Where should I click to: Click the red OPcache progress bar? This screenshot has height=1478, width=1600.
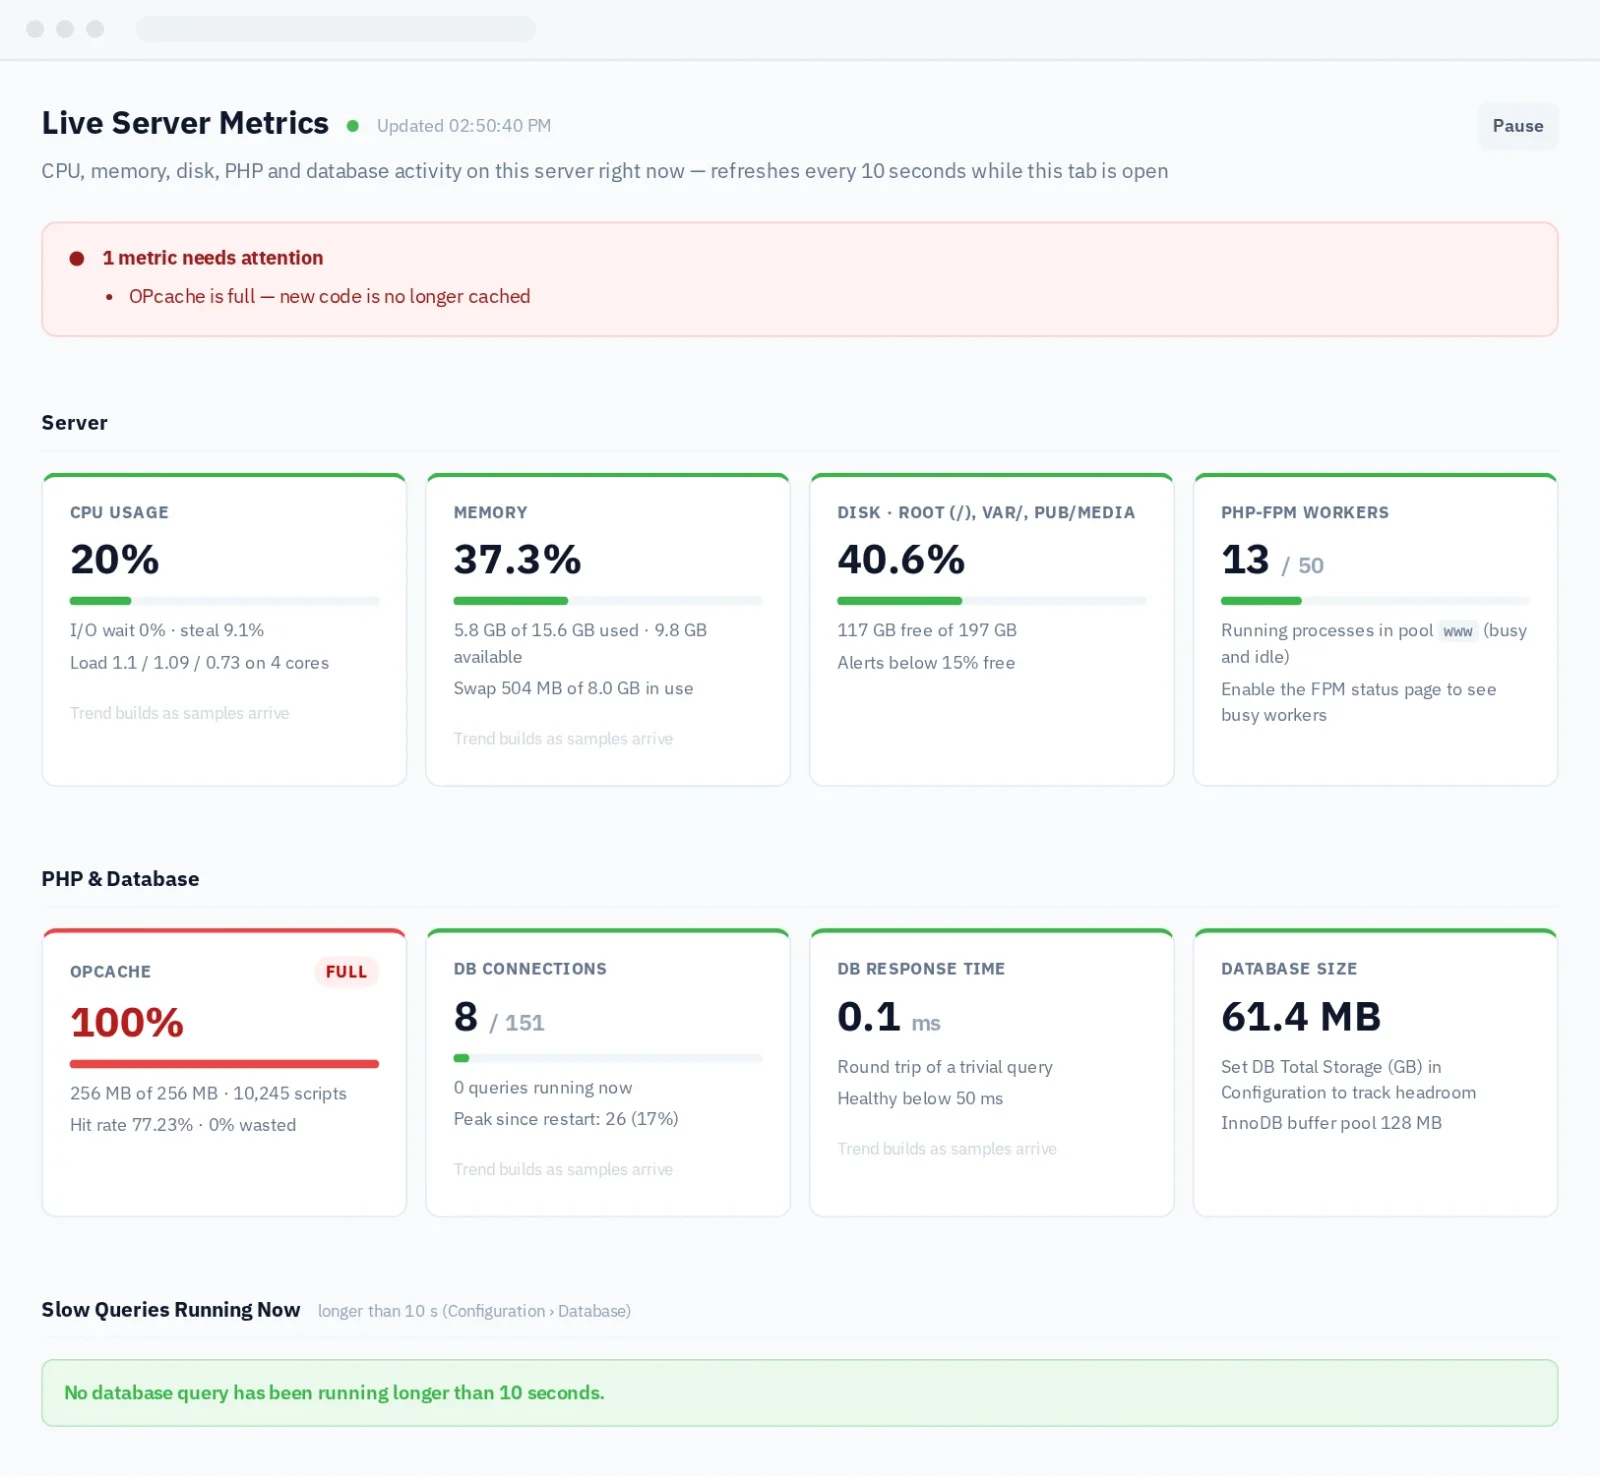coord(224,1064)
